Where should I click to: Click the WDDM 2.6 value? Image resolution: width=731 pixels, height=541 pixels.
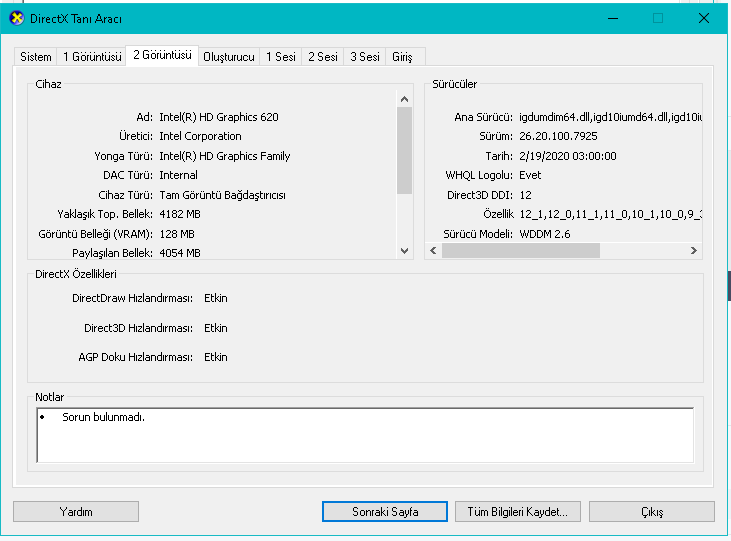tap(545, 234)
